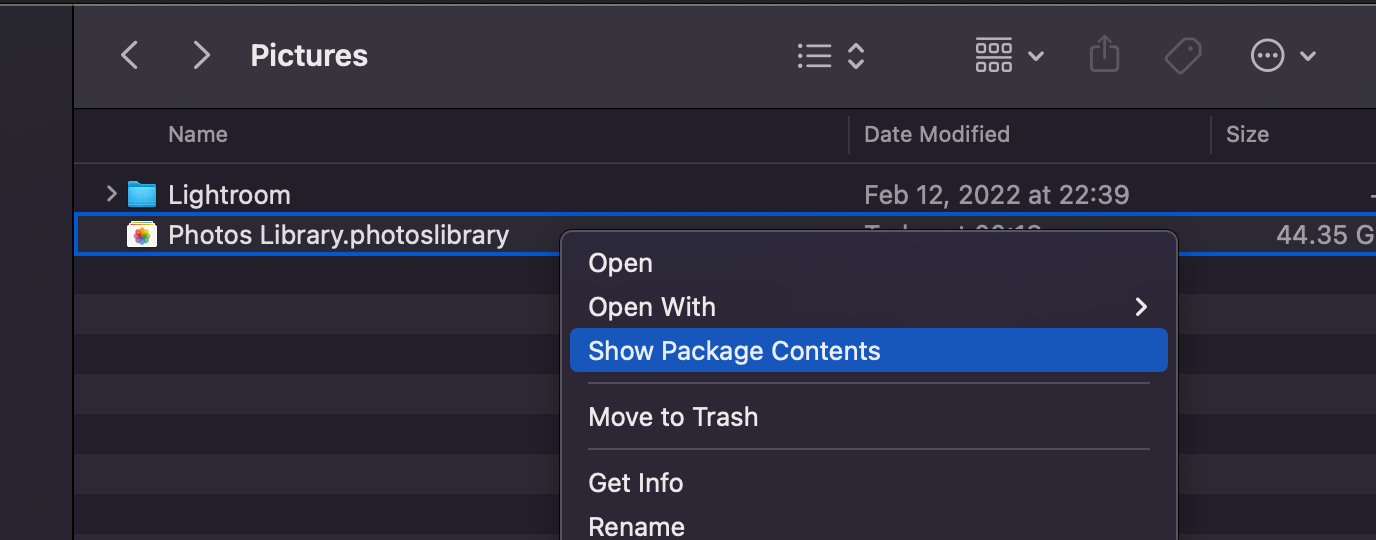Go back with the Finder back arrow

[129, 55]
